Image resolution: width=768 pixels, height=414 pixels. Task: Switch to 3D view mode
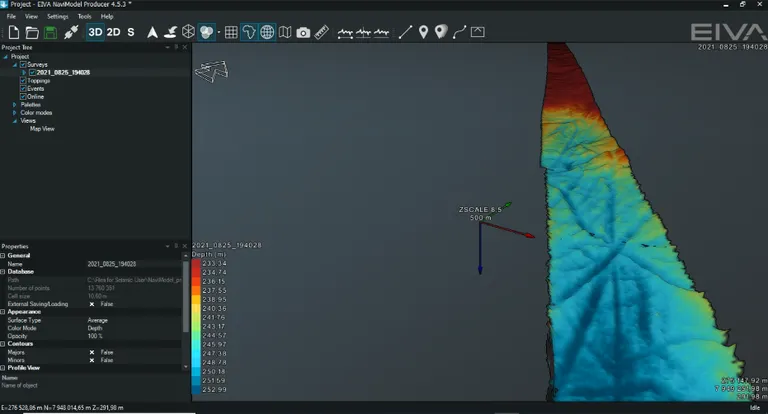(x=95, y=32)
